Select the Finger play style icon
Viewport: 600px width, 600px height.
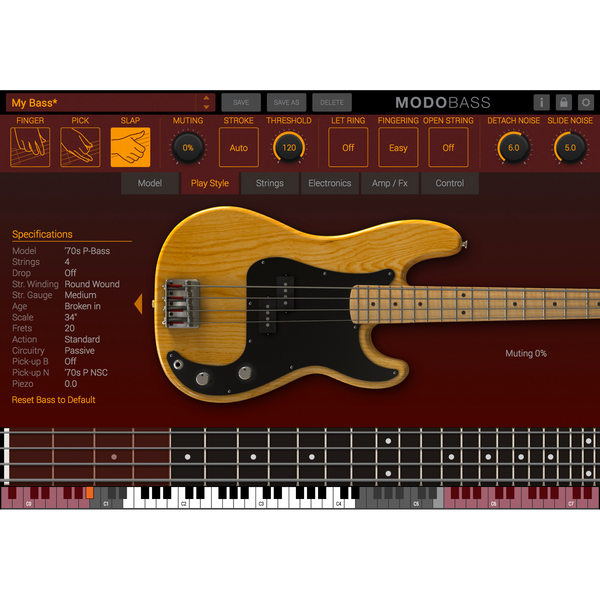(30, 147)
